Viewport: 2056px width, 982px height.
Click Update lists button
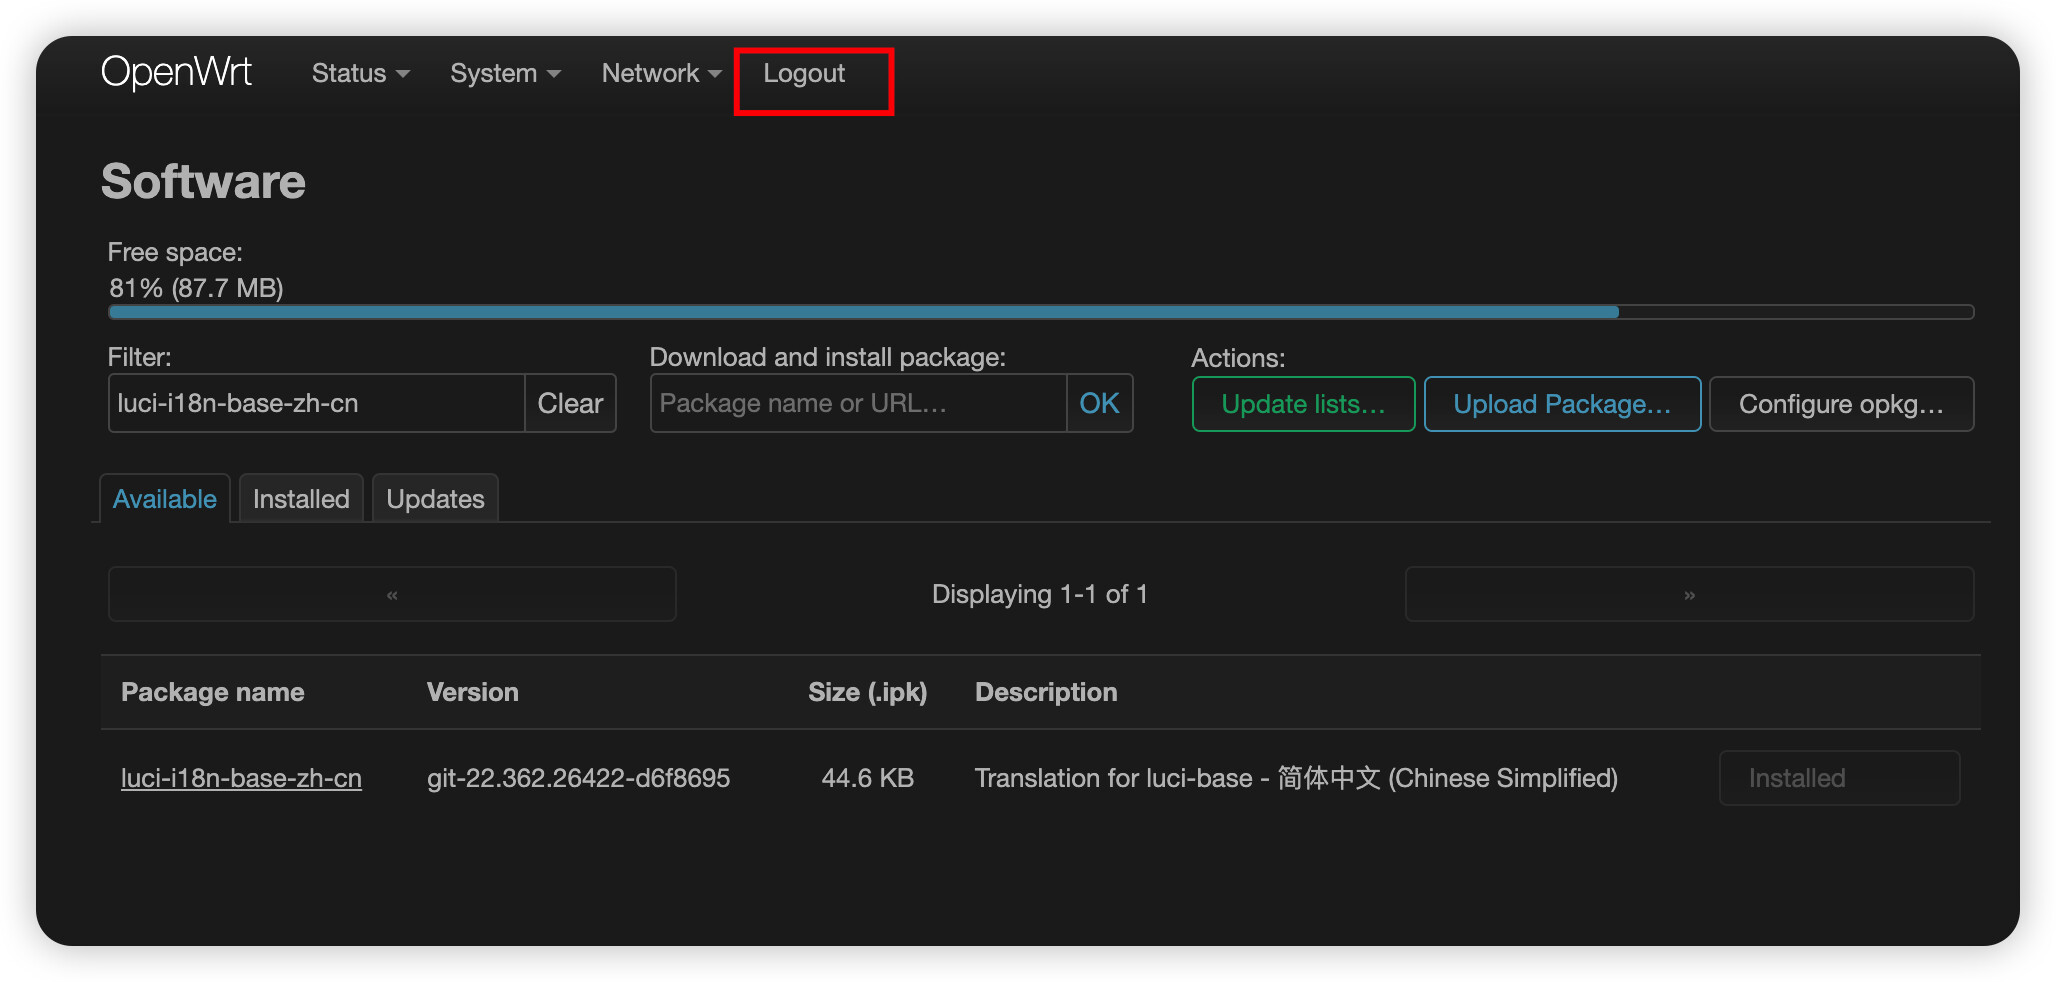click(x=1303, y=404)
